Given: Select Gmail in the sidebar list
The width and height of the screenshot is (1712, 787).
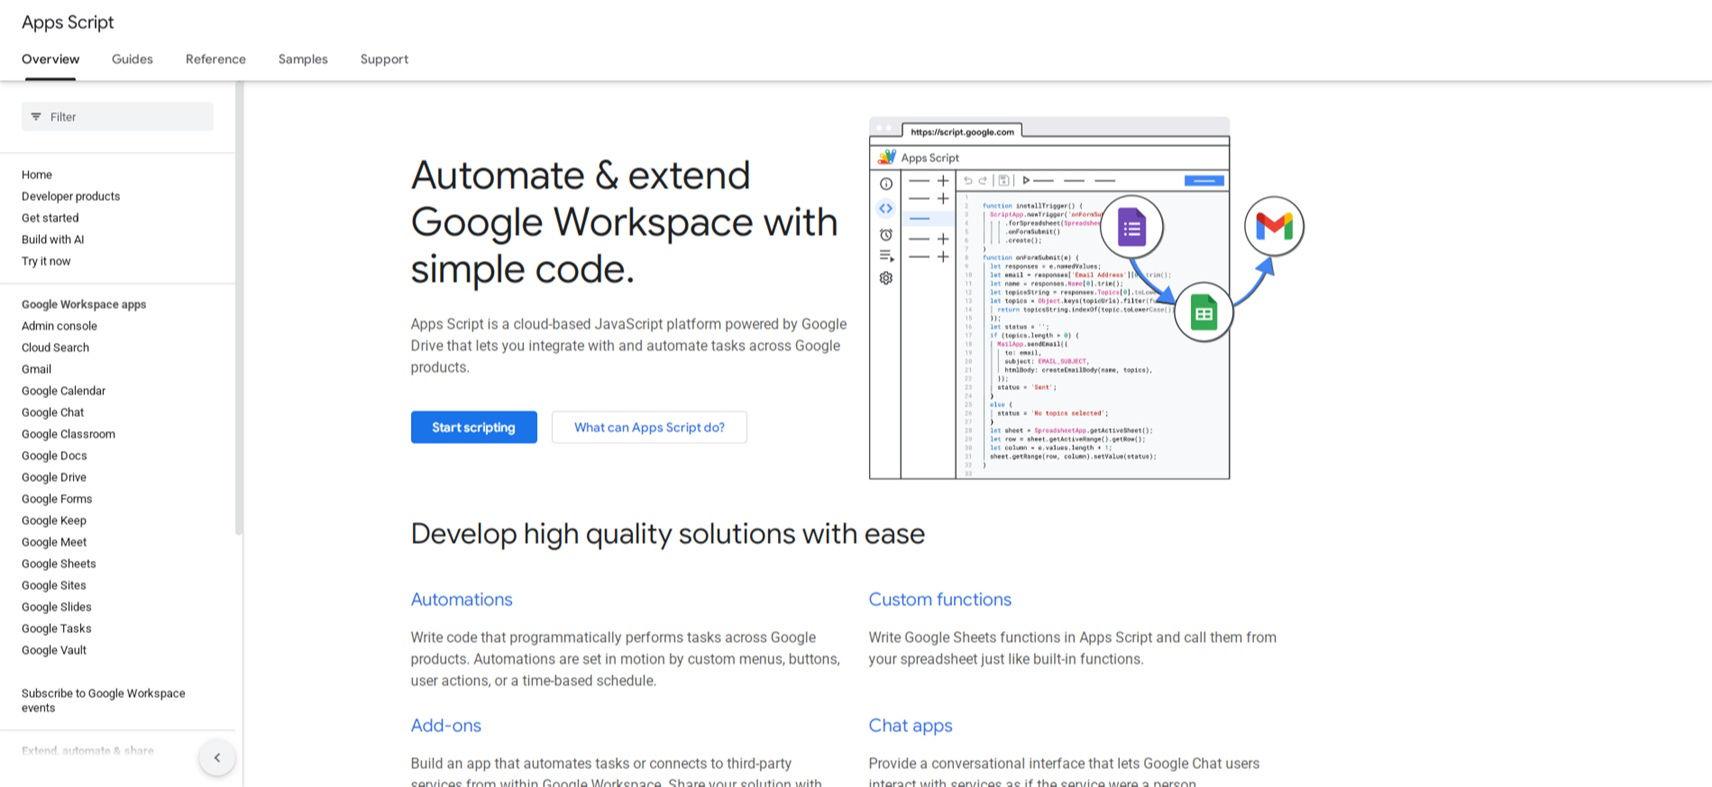Looking at the screenshot, I should [36, 370].
